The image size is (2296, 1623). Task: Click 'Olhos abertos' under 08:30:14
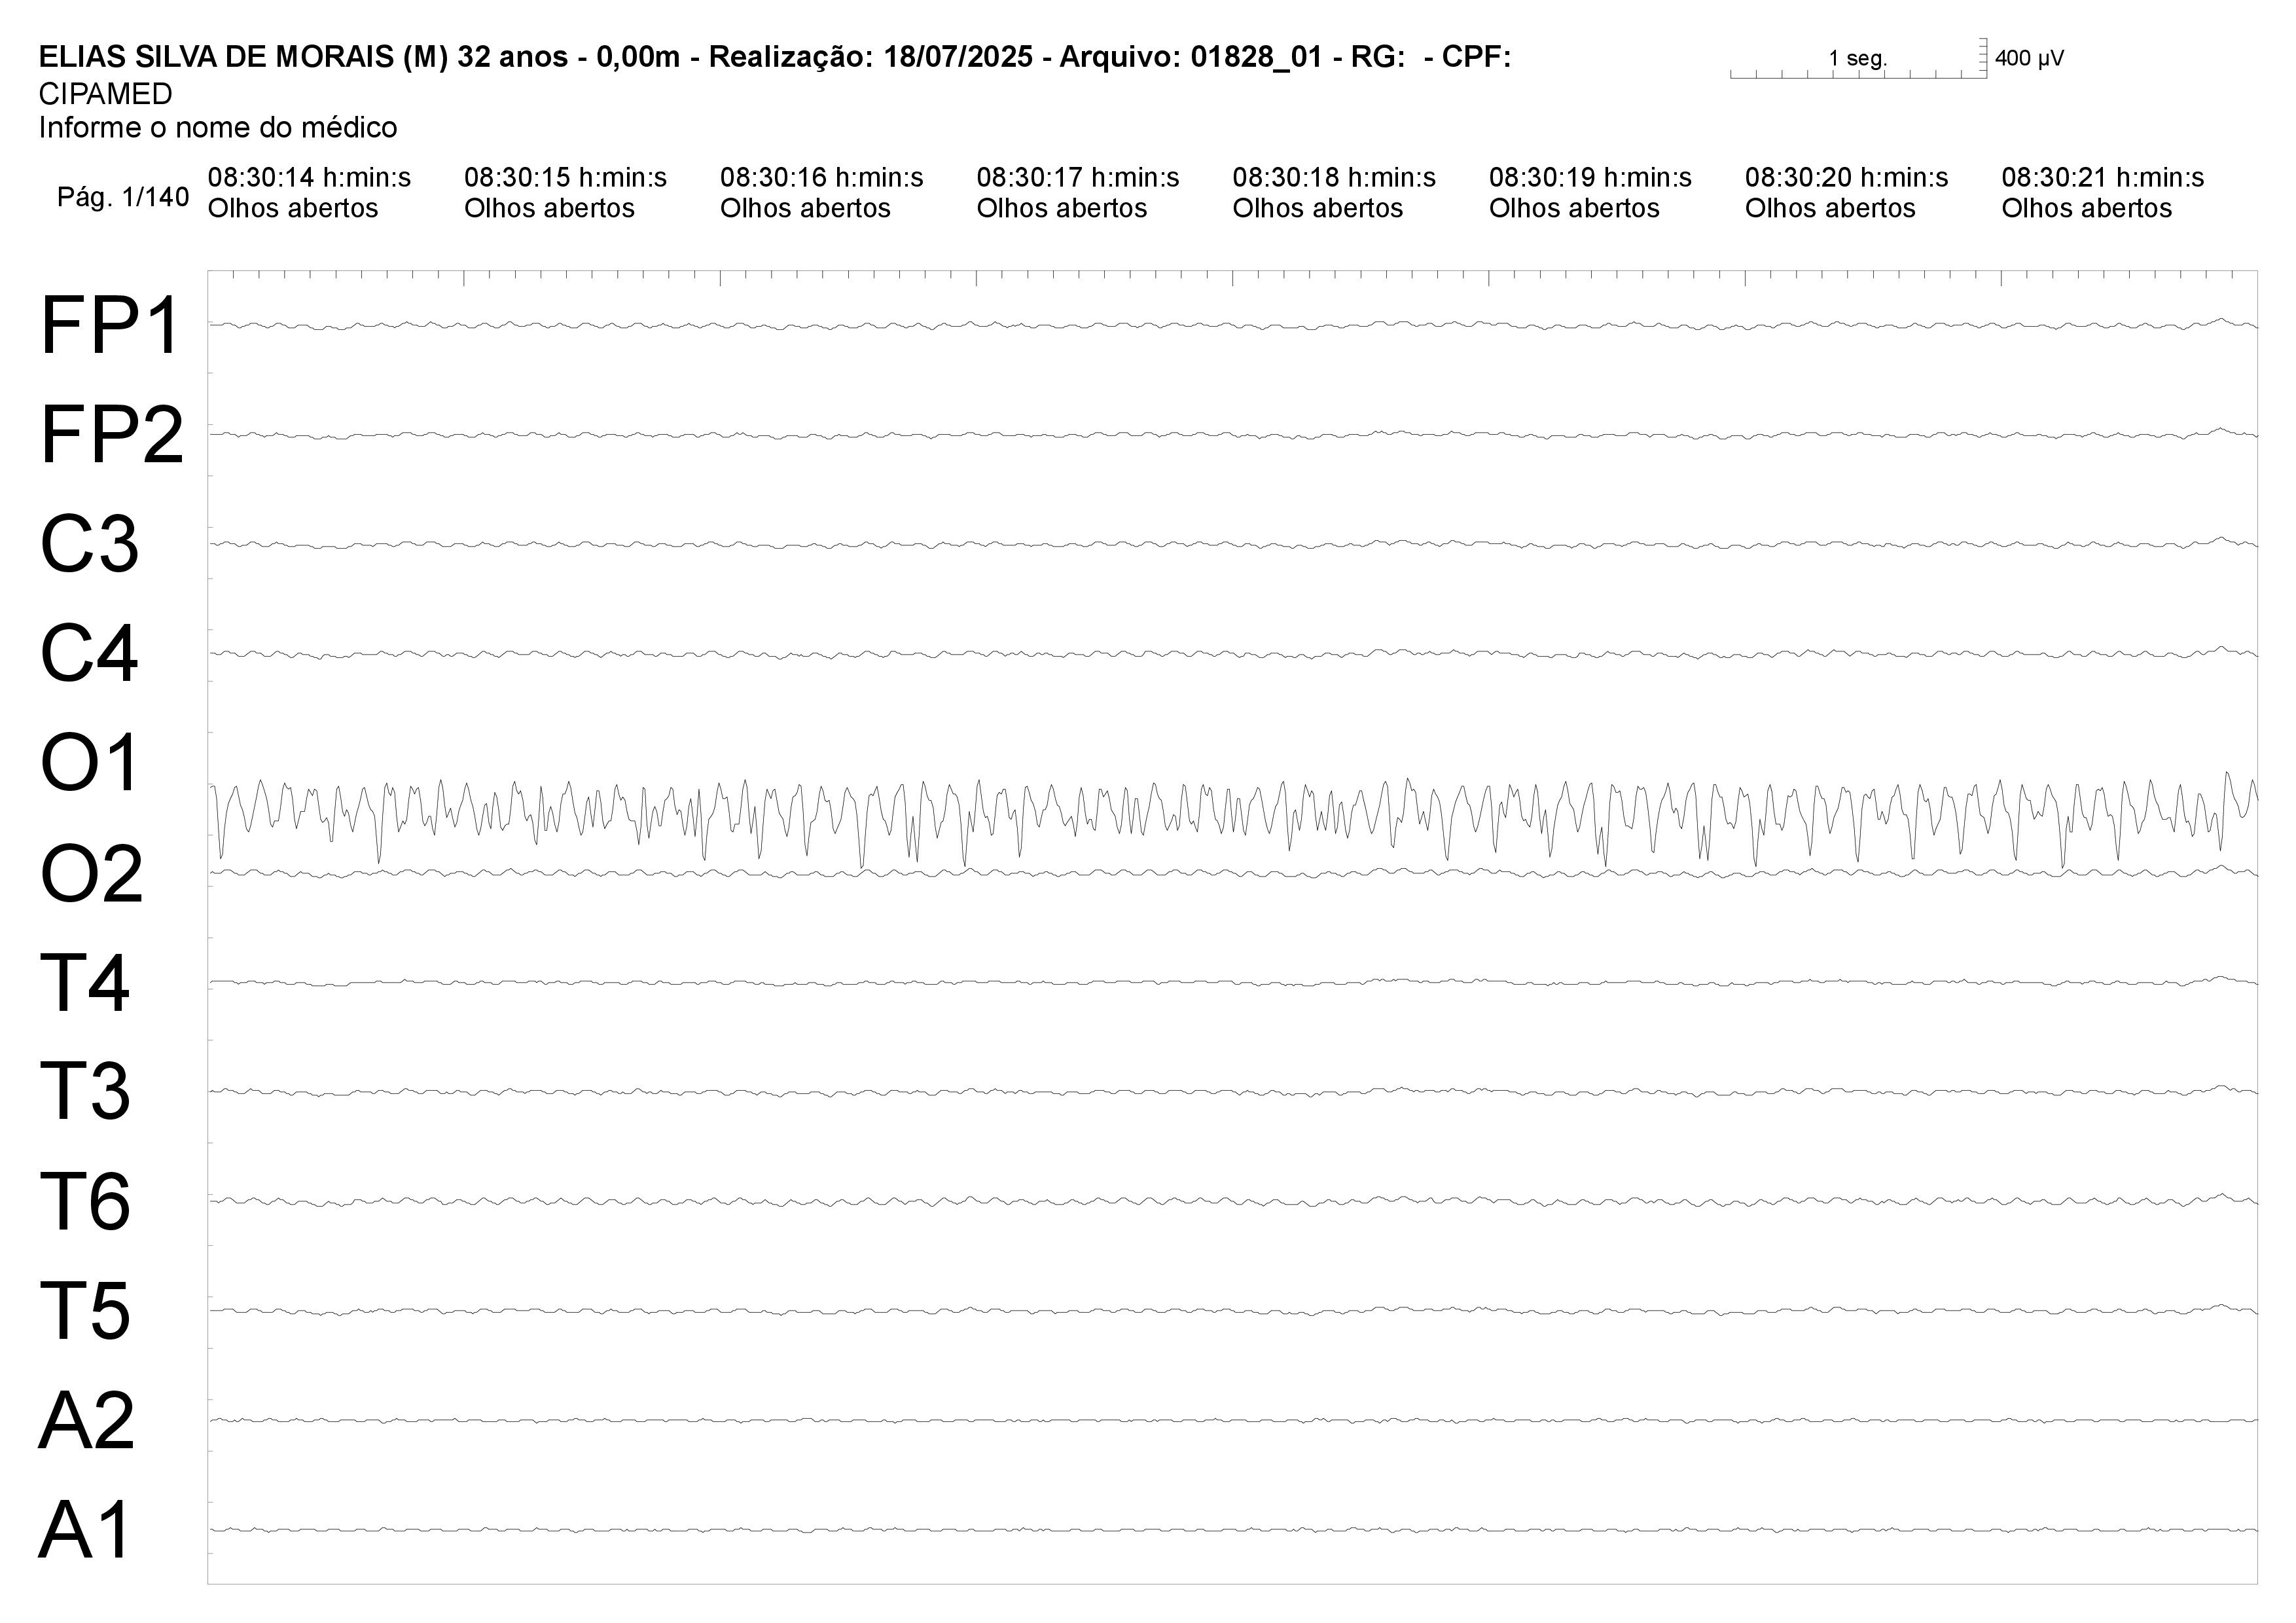[293, 208]
